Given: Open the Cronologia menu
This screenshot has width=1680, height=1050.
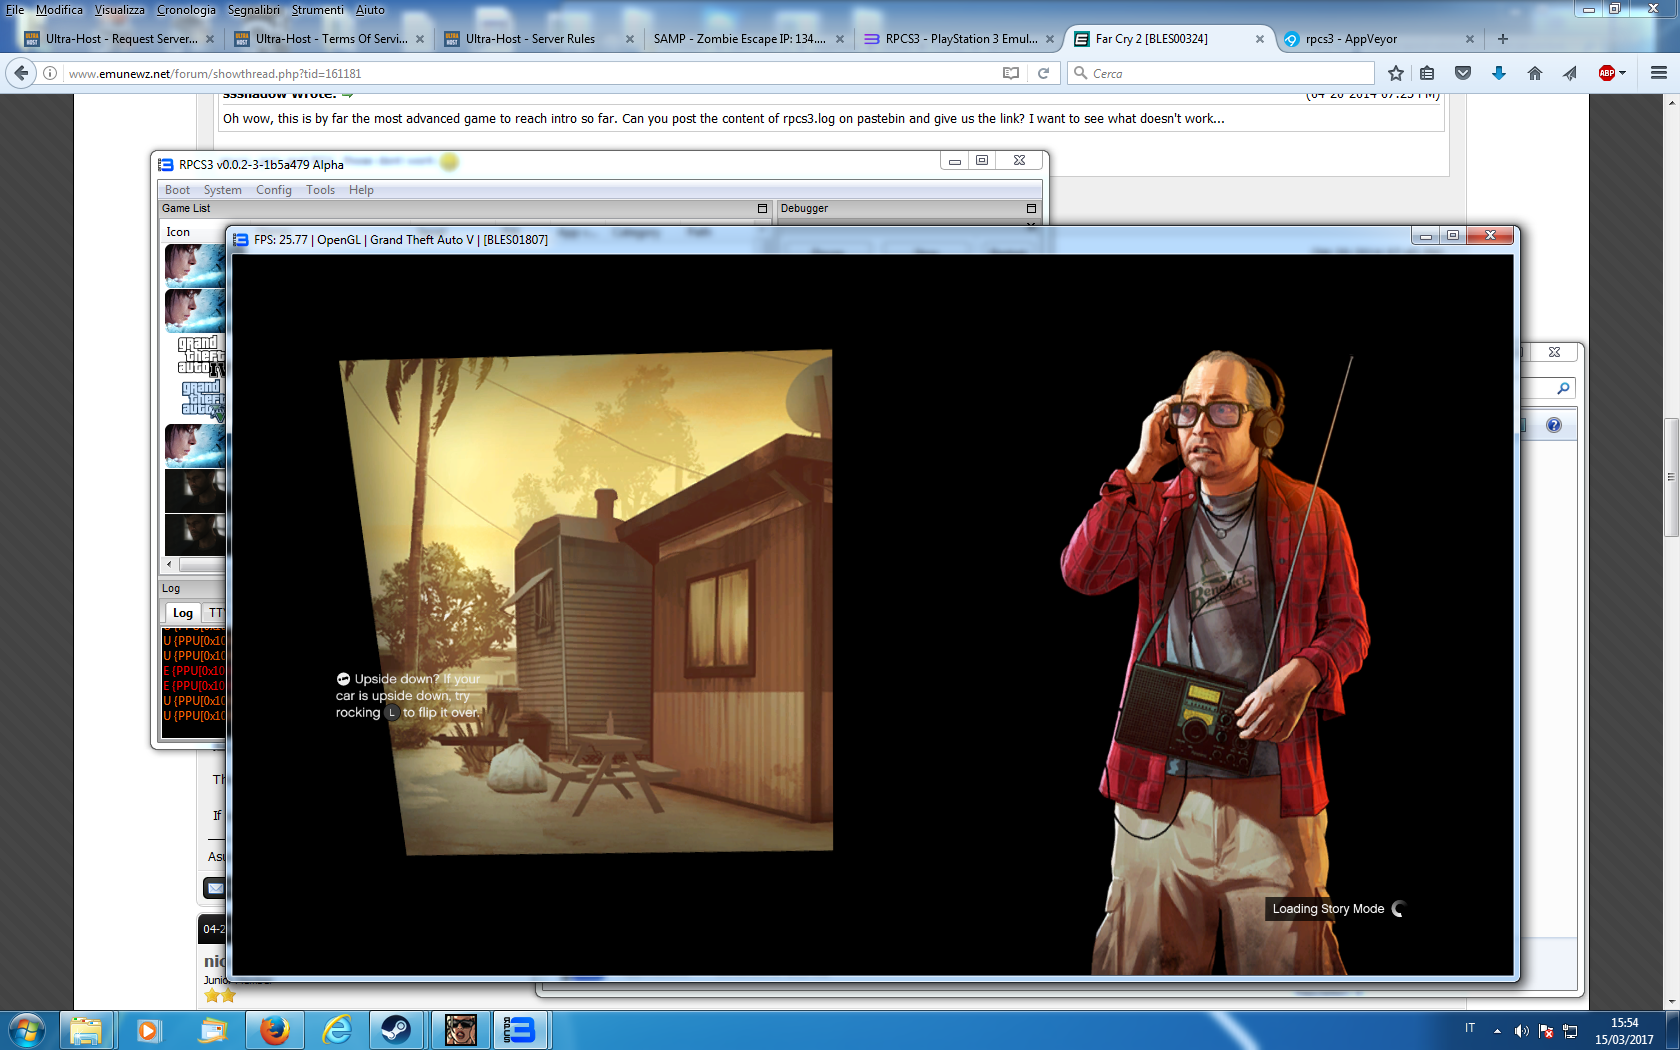Looking at the screenshot, I should click(186, 10).
